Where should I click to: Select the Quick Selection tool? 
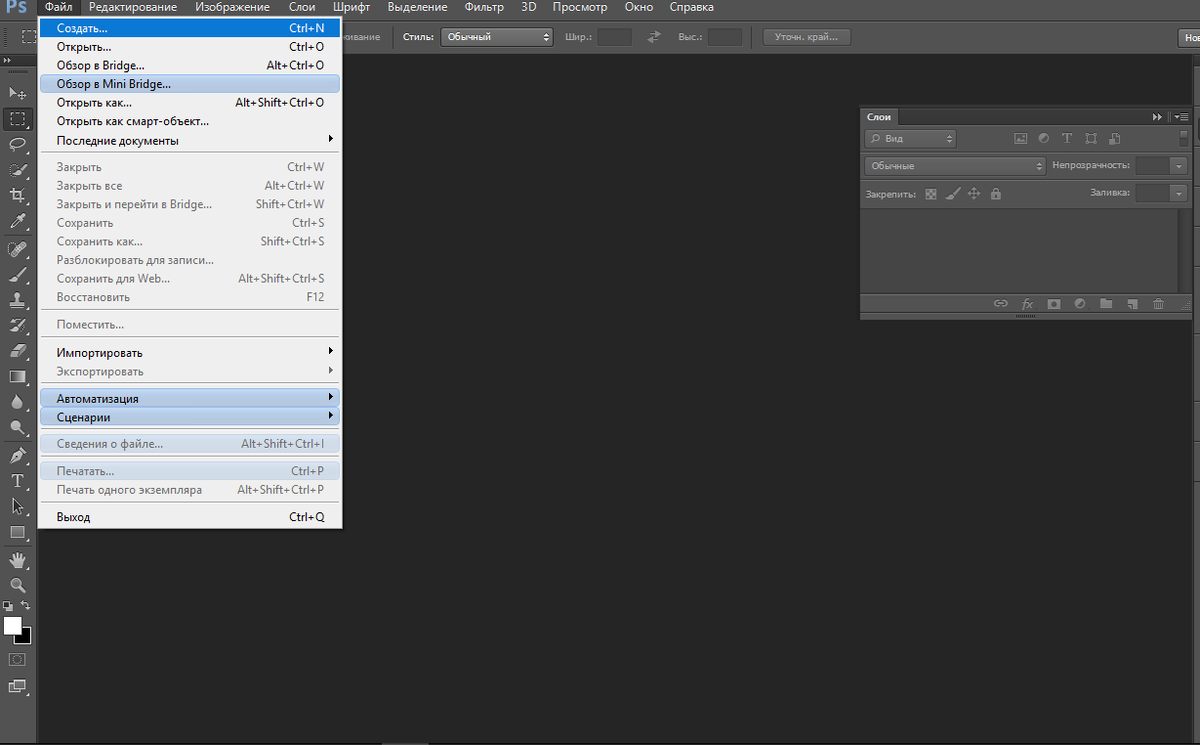click(x=17, y=170)
